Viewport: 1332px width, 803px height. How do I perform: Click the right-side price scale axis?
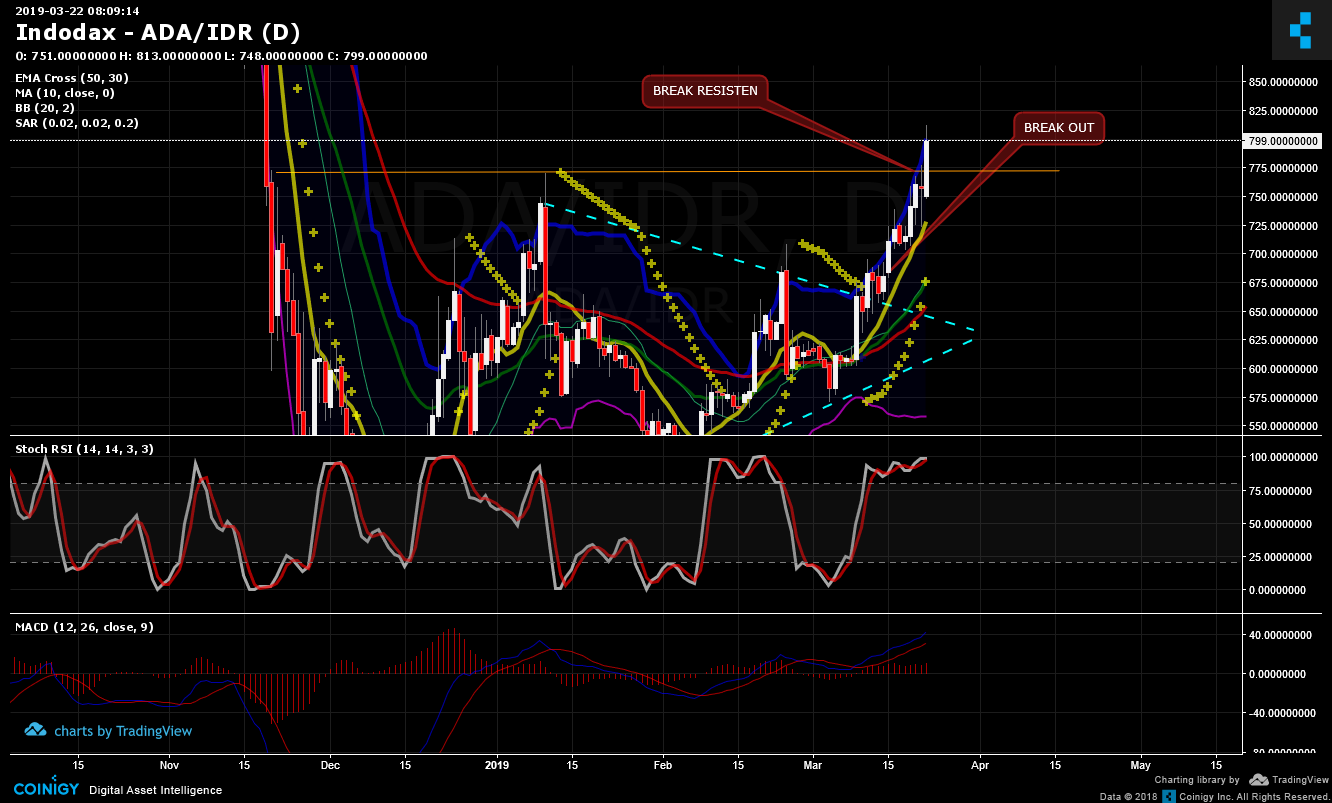[1290, 300]
